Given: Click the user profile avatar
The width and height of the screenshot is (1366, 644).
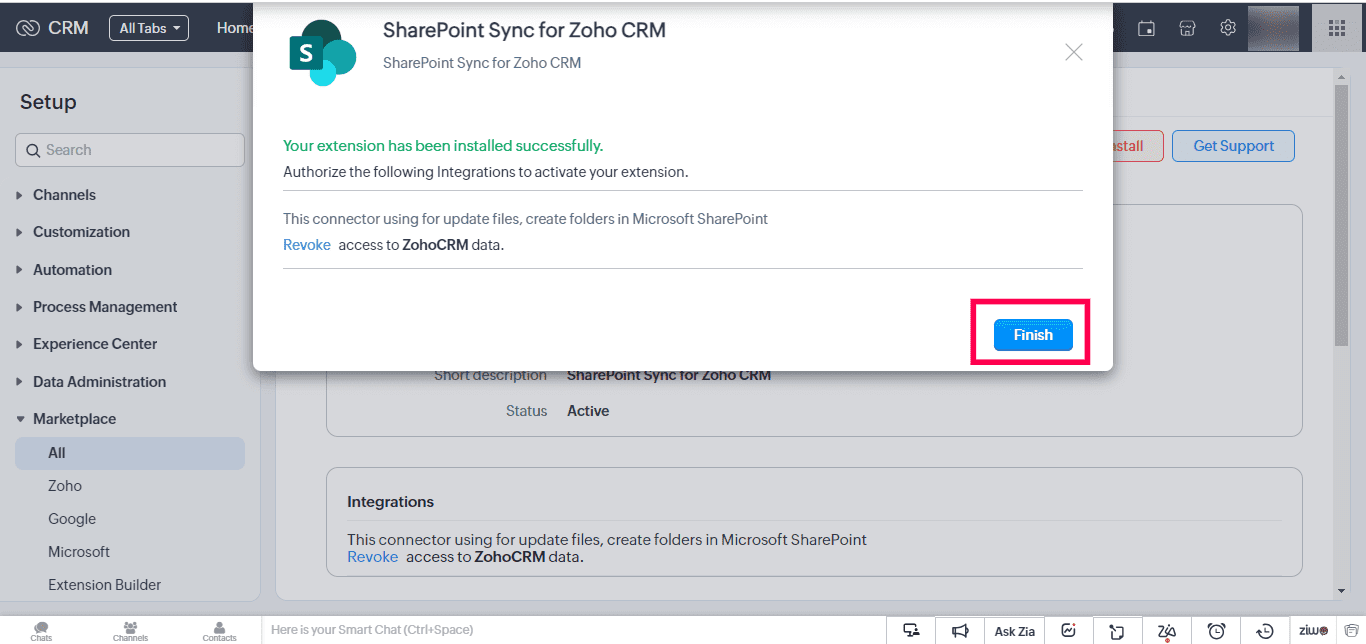Looking at the screenshot, I should click(1273, 28).
